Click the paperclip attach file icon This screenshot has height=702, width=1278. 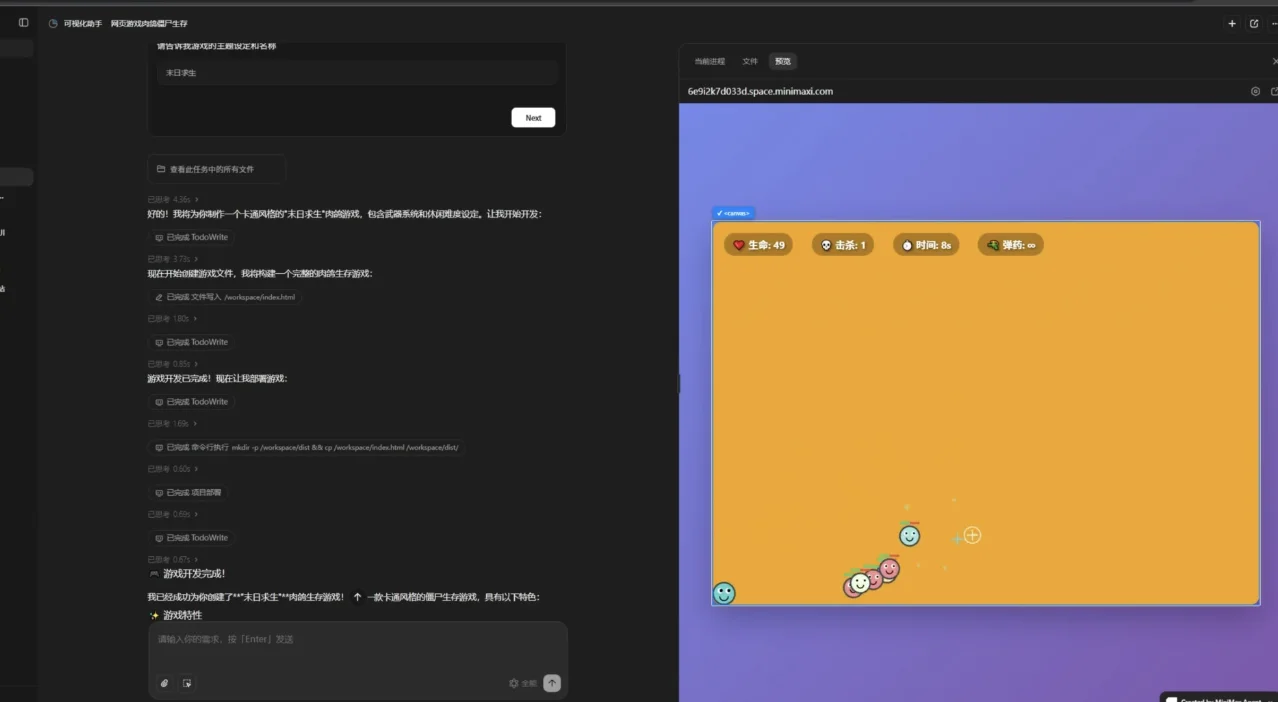[x=165, y=683]
